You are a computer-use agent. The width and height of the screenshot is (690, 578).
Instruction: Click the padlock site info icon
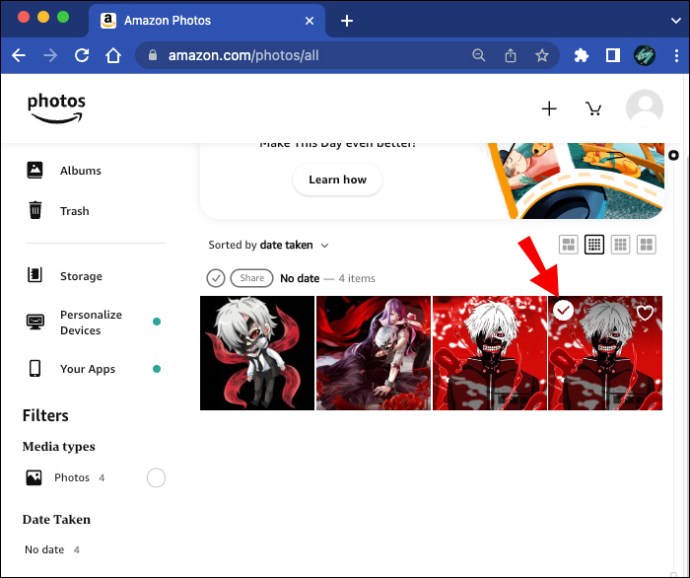[x=153, y=55]
